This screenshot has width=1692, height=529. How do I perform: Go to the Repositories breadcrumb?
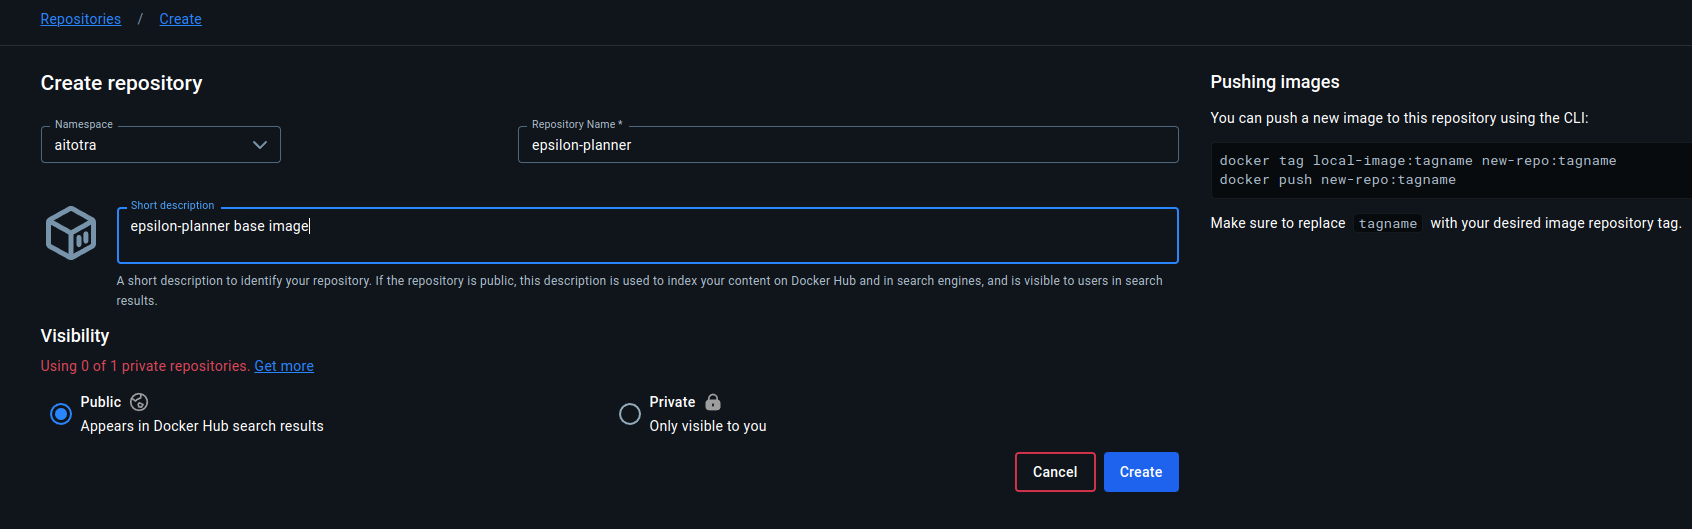(81, 19)
